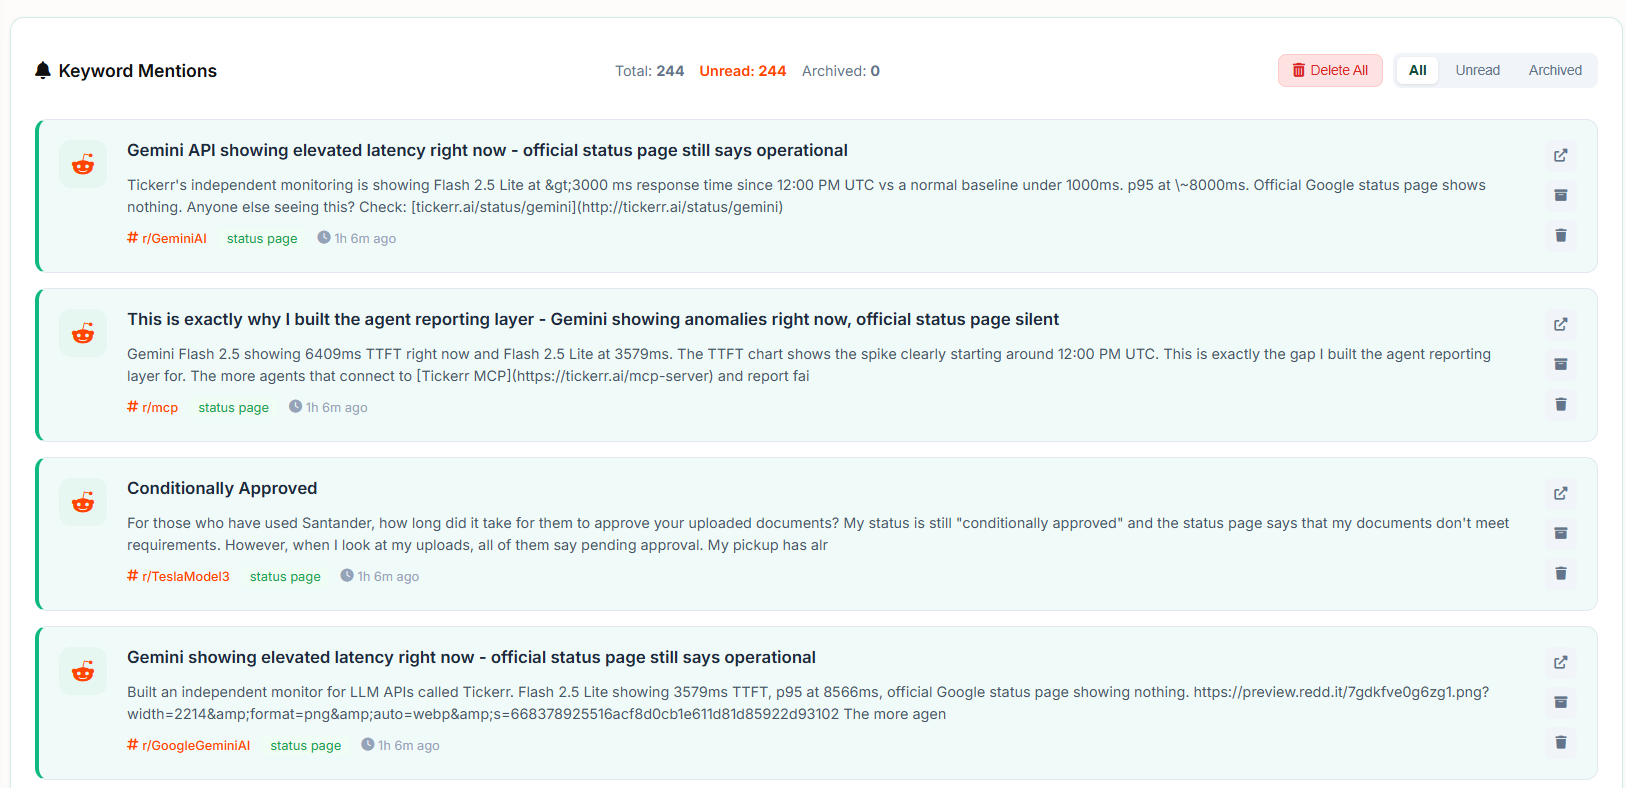Open external link for Gemini API elevated latency post
The image size is (1626, 788).
pos(1560,155)
